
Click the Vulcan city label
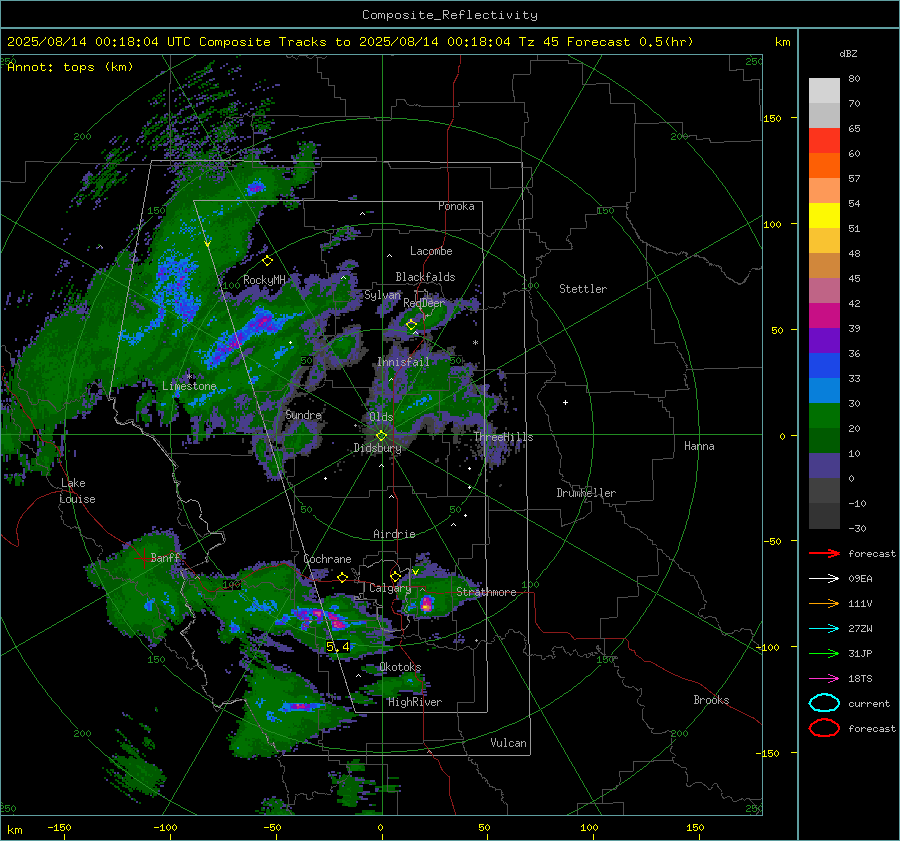click(x=508, y=743)
